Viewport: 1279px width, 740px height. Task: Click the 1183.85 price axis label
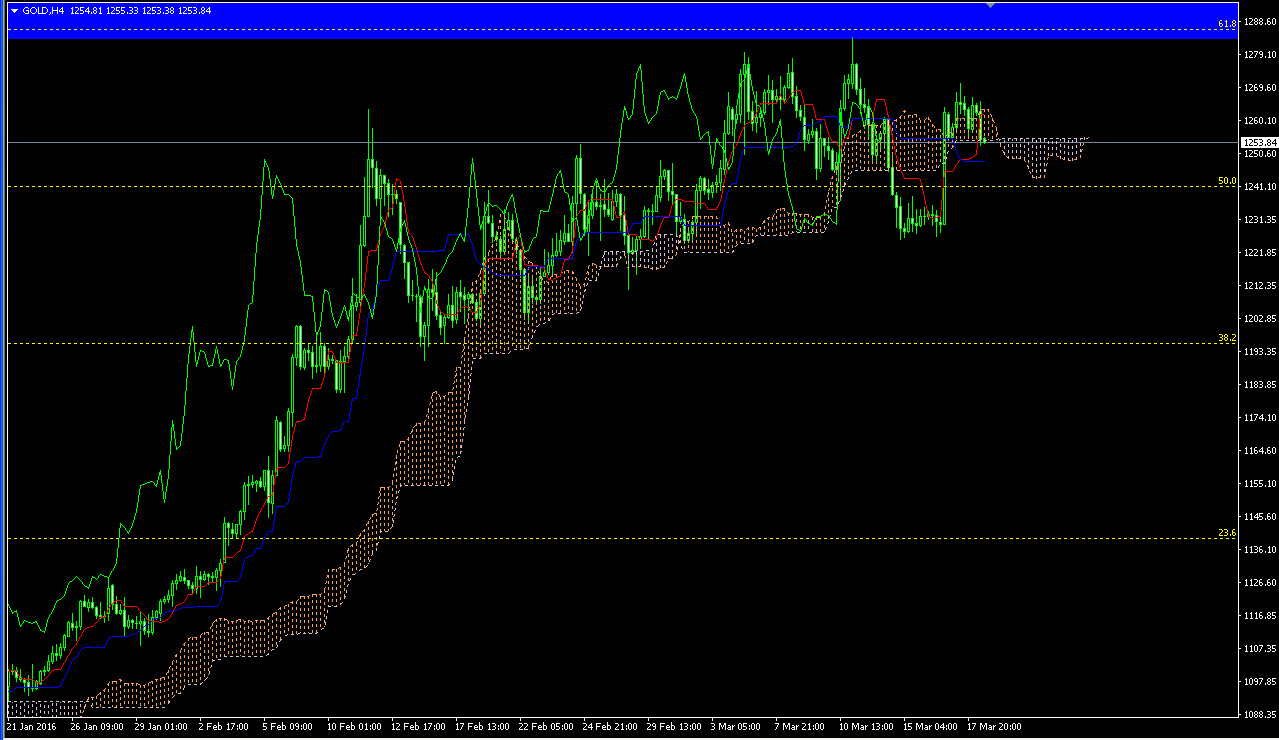pyautogui.click(x=1260, y=385)
